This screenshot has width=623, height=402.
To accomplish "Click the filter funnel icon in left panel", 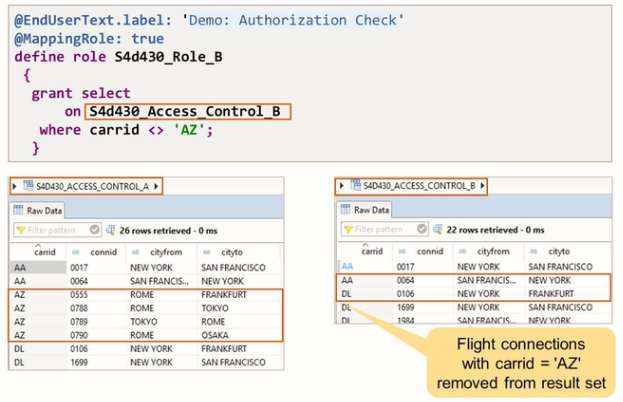I will (x=21, y=230).
